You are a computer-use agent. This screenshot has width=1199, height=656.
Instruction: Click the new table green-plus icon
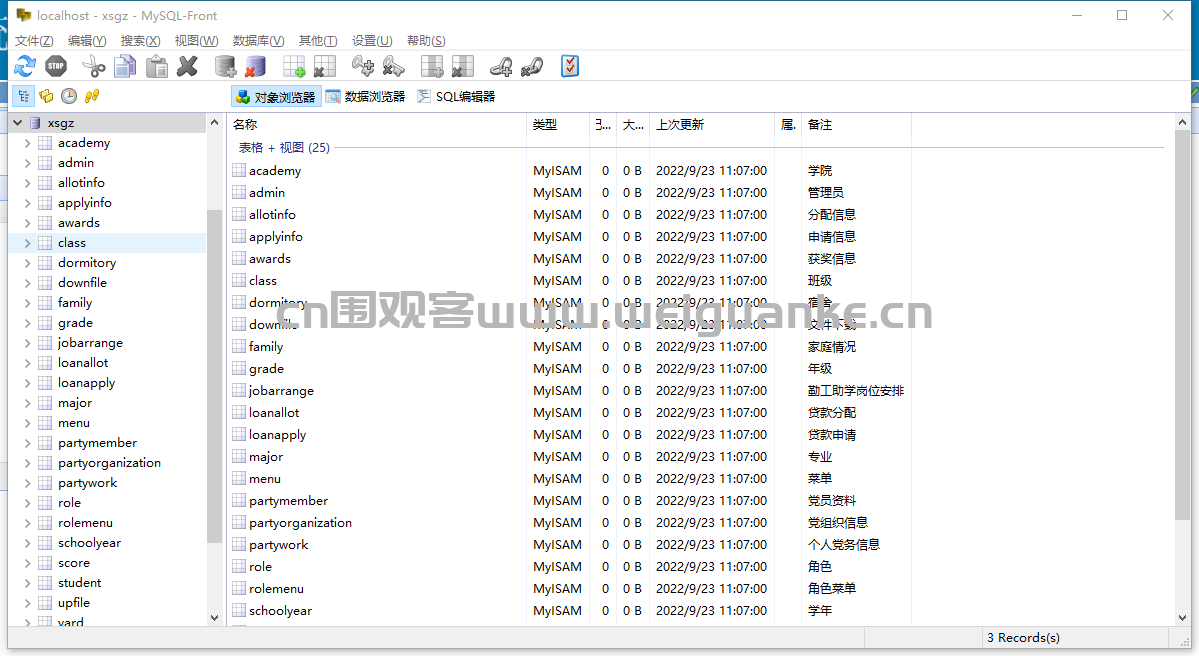coord(294,67)
